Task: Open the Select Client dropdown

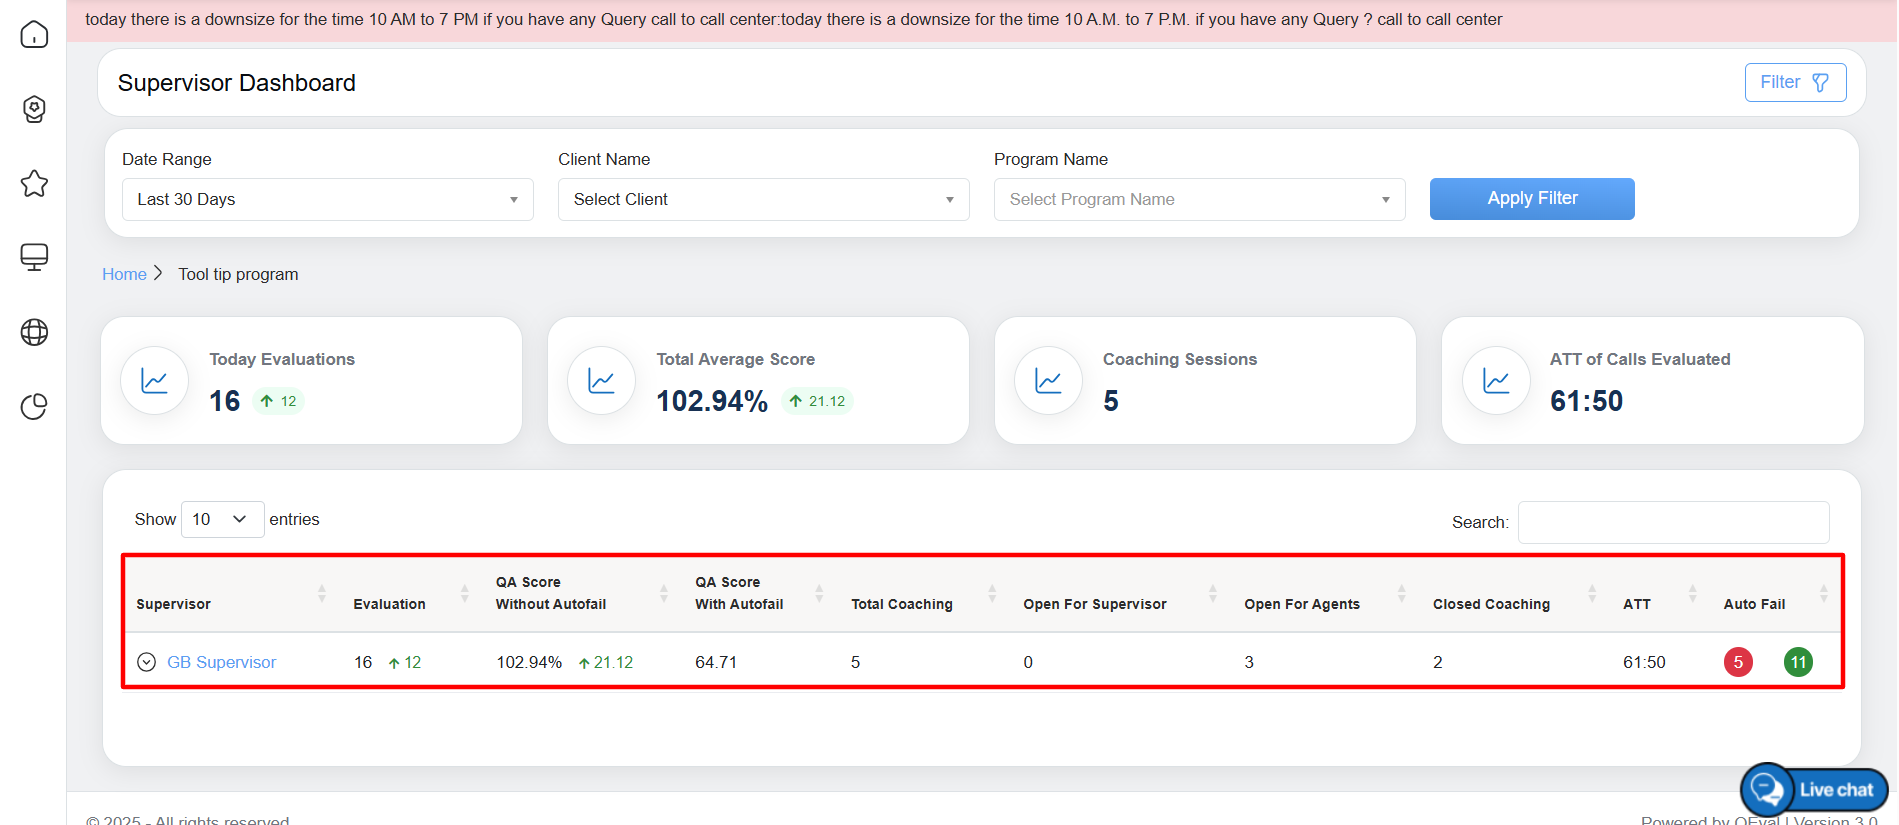Action: [763, 200]
